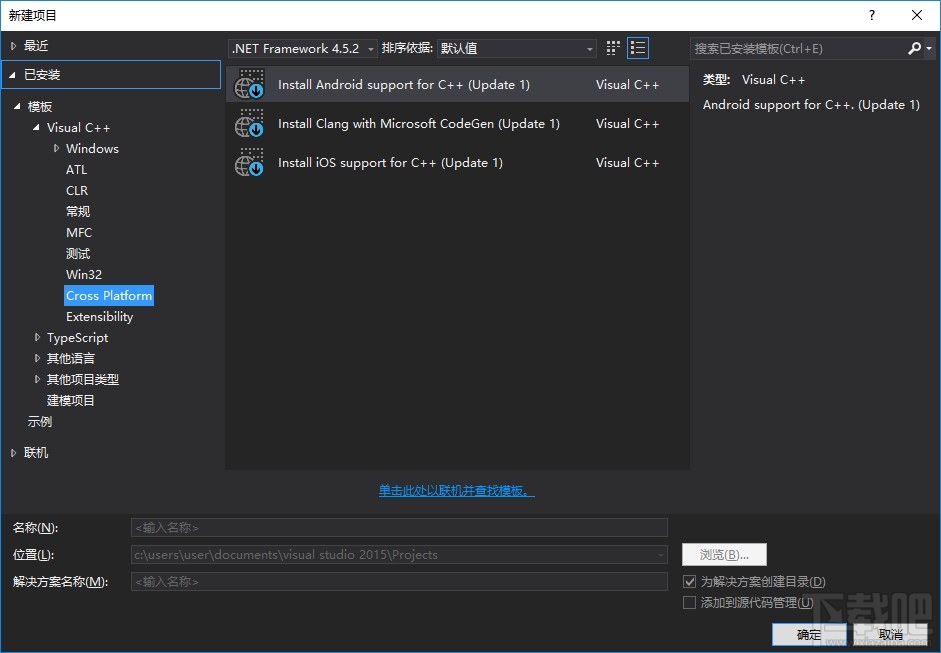The height and width of the screenshot is (653, 941).
Task: Select Install Android support for C++ template
Action: 457,85
